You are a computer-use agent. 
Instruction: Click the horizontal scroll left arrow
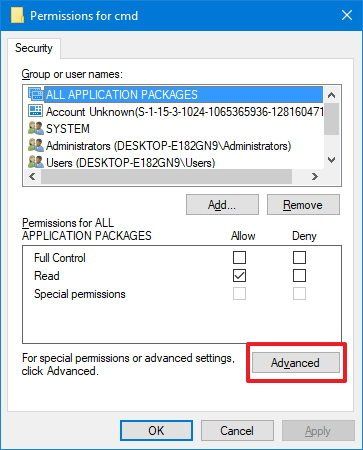[x=32, y=176]
